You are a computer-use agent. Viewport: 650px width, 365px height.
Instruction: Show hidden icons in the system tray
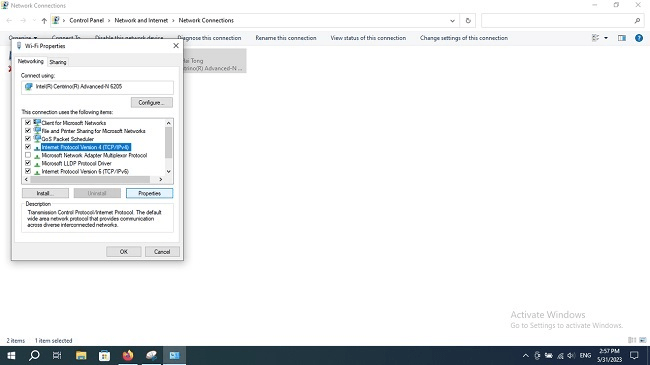click(x=526, y=355)
